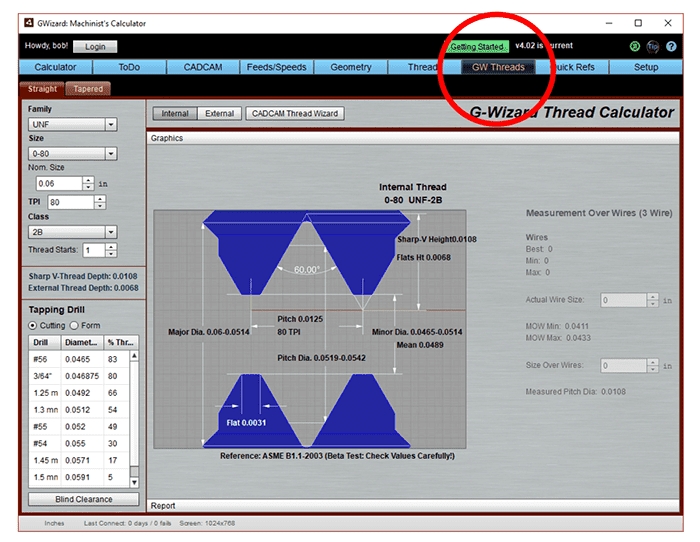Open the CADCAM Thread Wizard
The image size is (700, 542).
[x=295, y=113]
